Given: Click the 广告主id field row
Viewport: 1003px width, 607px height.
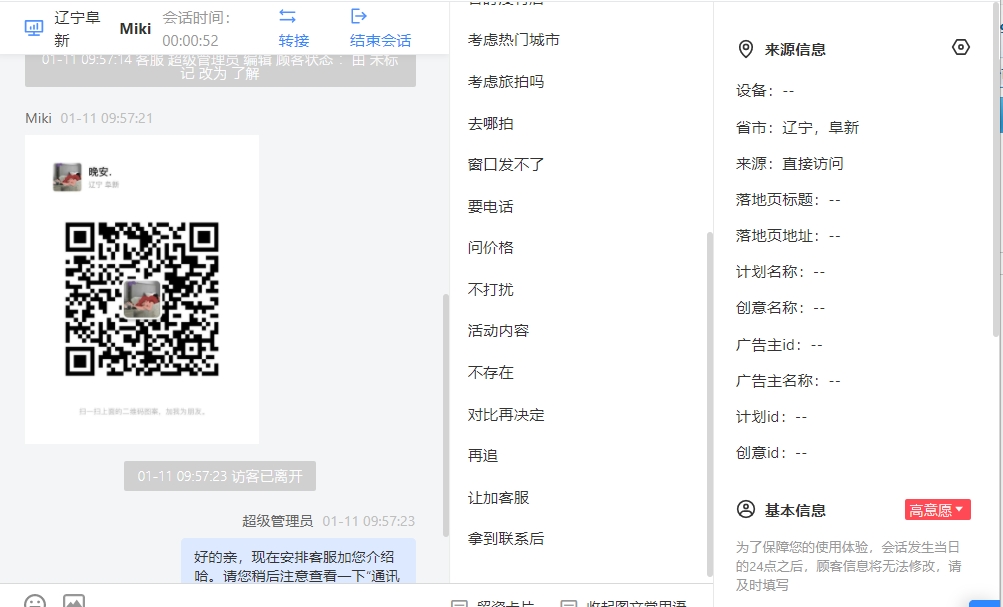Looking at the screenshot, I should [x=779, y=345].
